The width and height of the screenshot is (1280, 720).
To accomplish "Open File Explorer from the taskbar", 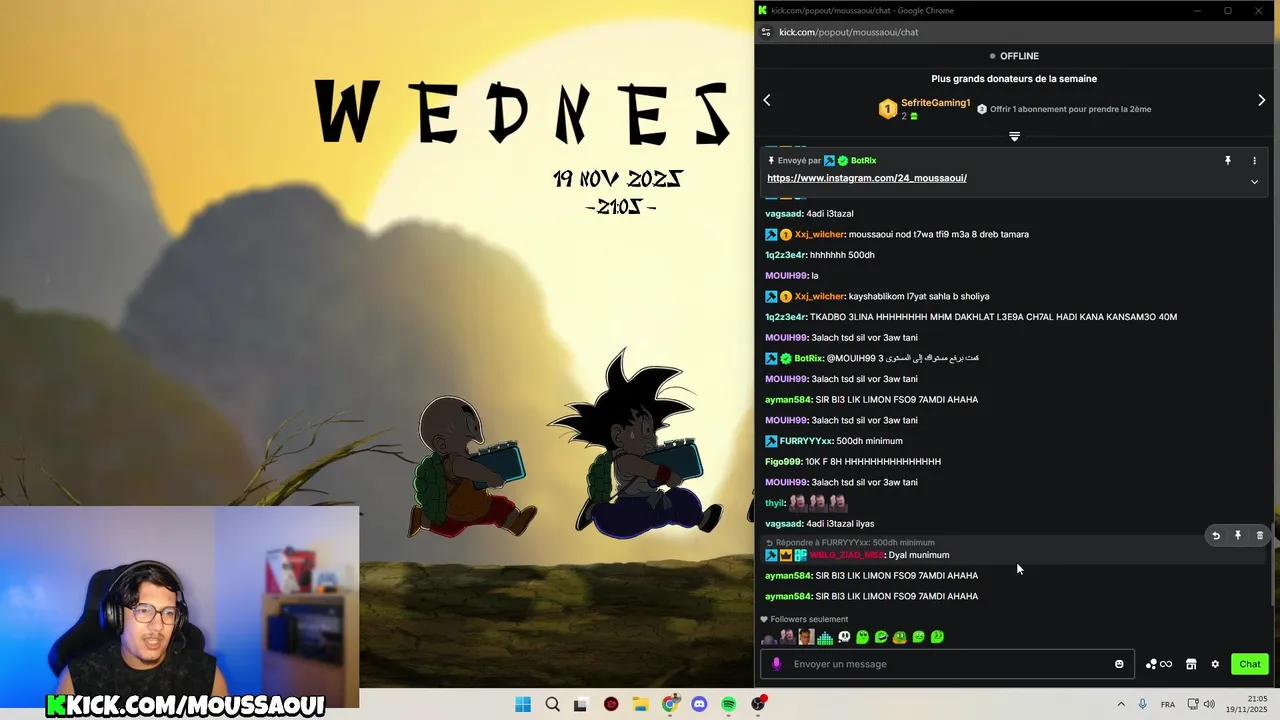I will [640, 704].
